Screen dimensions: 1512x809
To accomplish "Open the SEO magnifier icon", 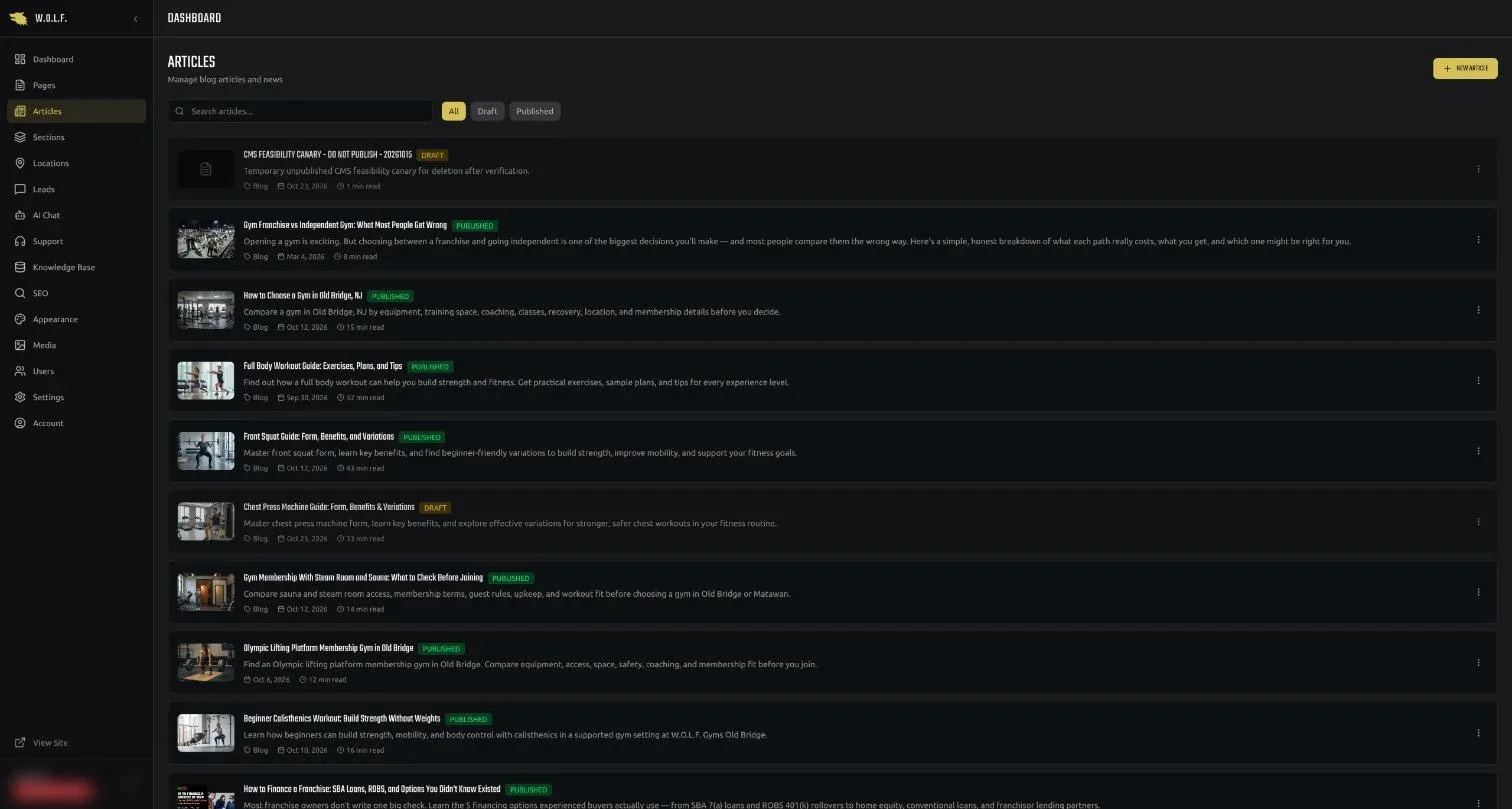I will (20, 293).
